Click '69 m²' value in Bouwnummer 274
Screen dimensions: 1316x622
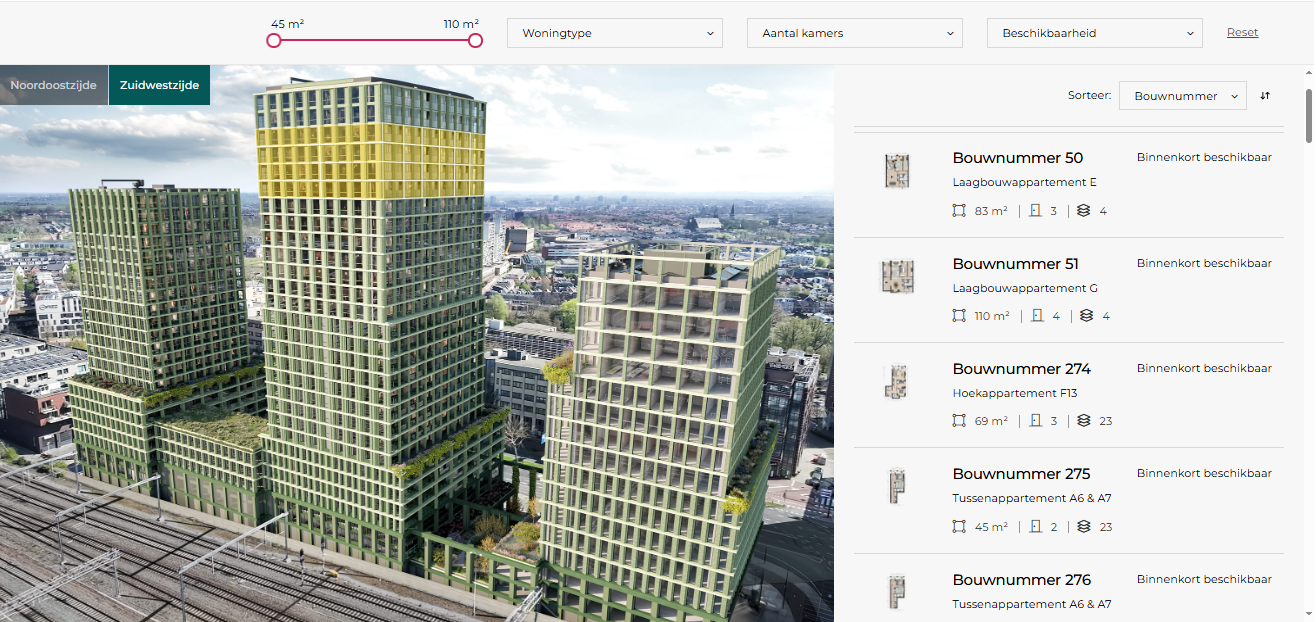(991, 421)
